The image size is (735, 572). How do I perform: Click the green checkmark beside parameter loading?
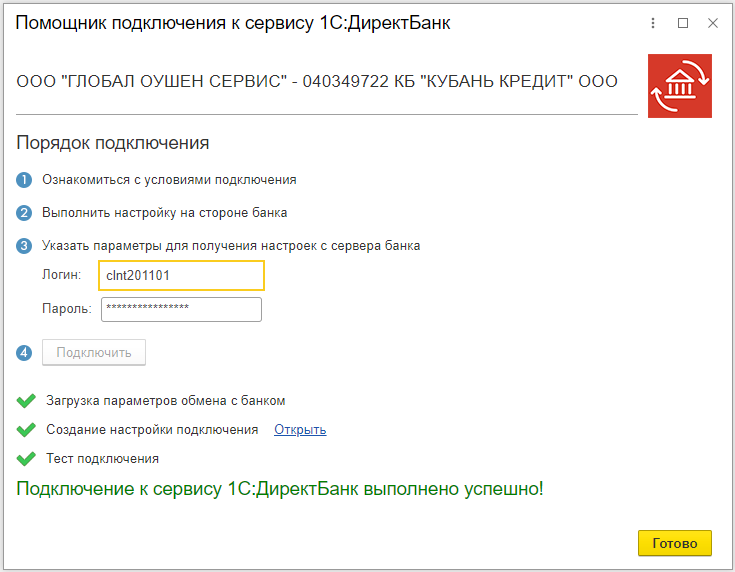26,401
